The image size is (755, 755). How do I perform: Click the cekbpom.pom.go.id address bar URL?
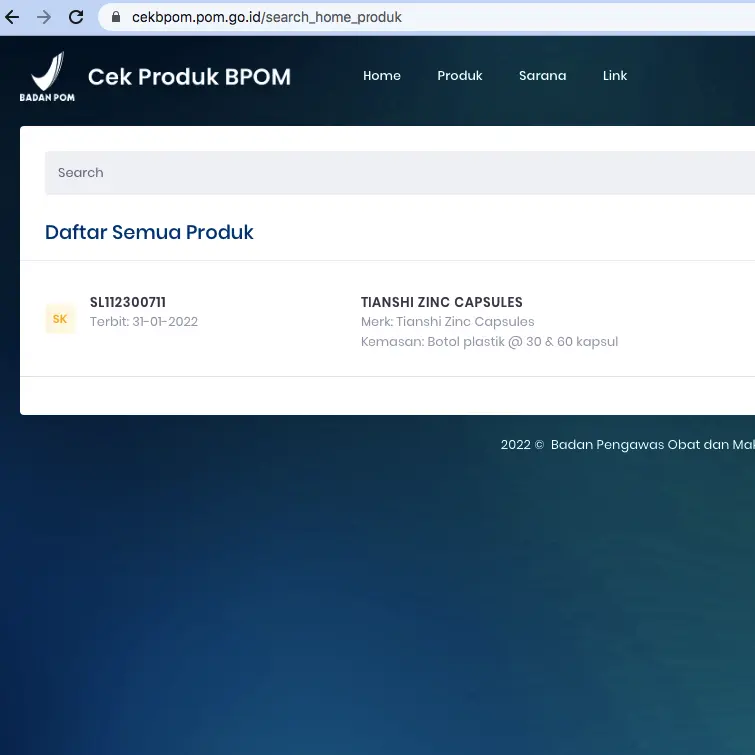coord(266,17)
